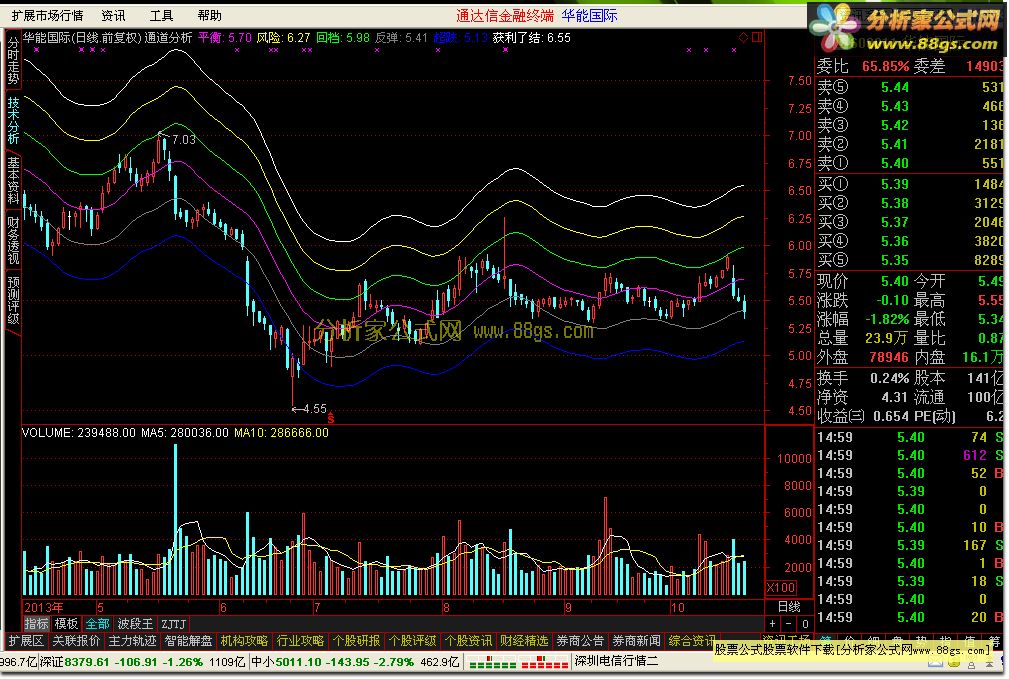
Task: Click the 买⑤ row at price 5.35
Action: coord(911,260)
